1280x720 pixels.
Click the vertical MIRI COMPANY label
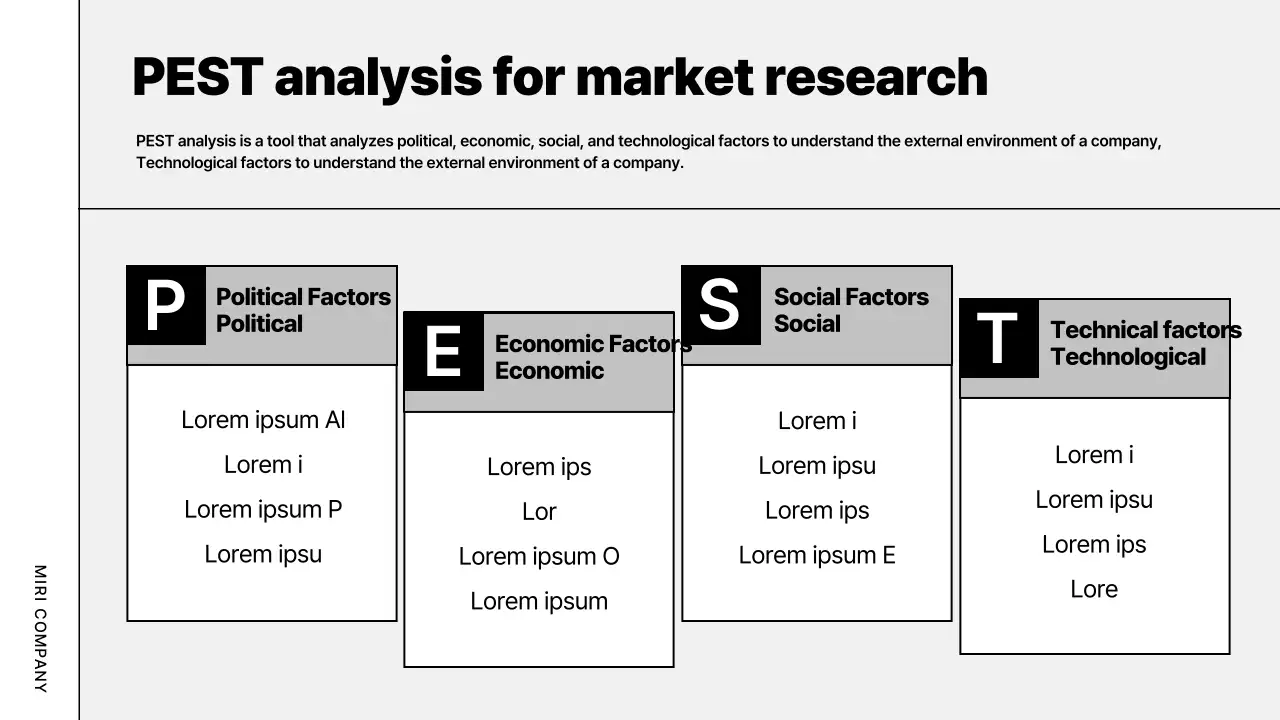[x=40, y=628]
